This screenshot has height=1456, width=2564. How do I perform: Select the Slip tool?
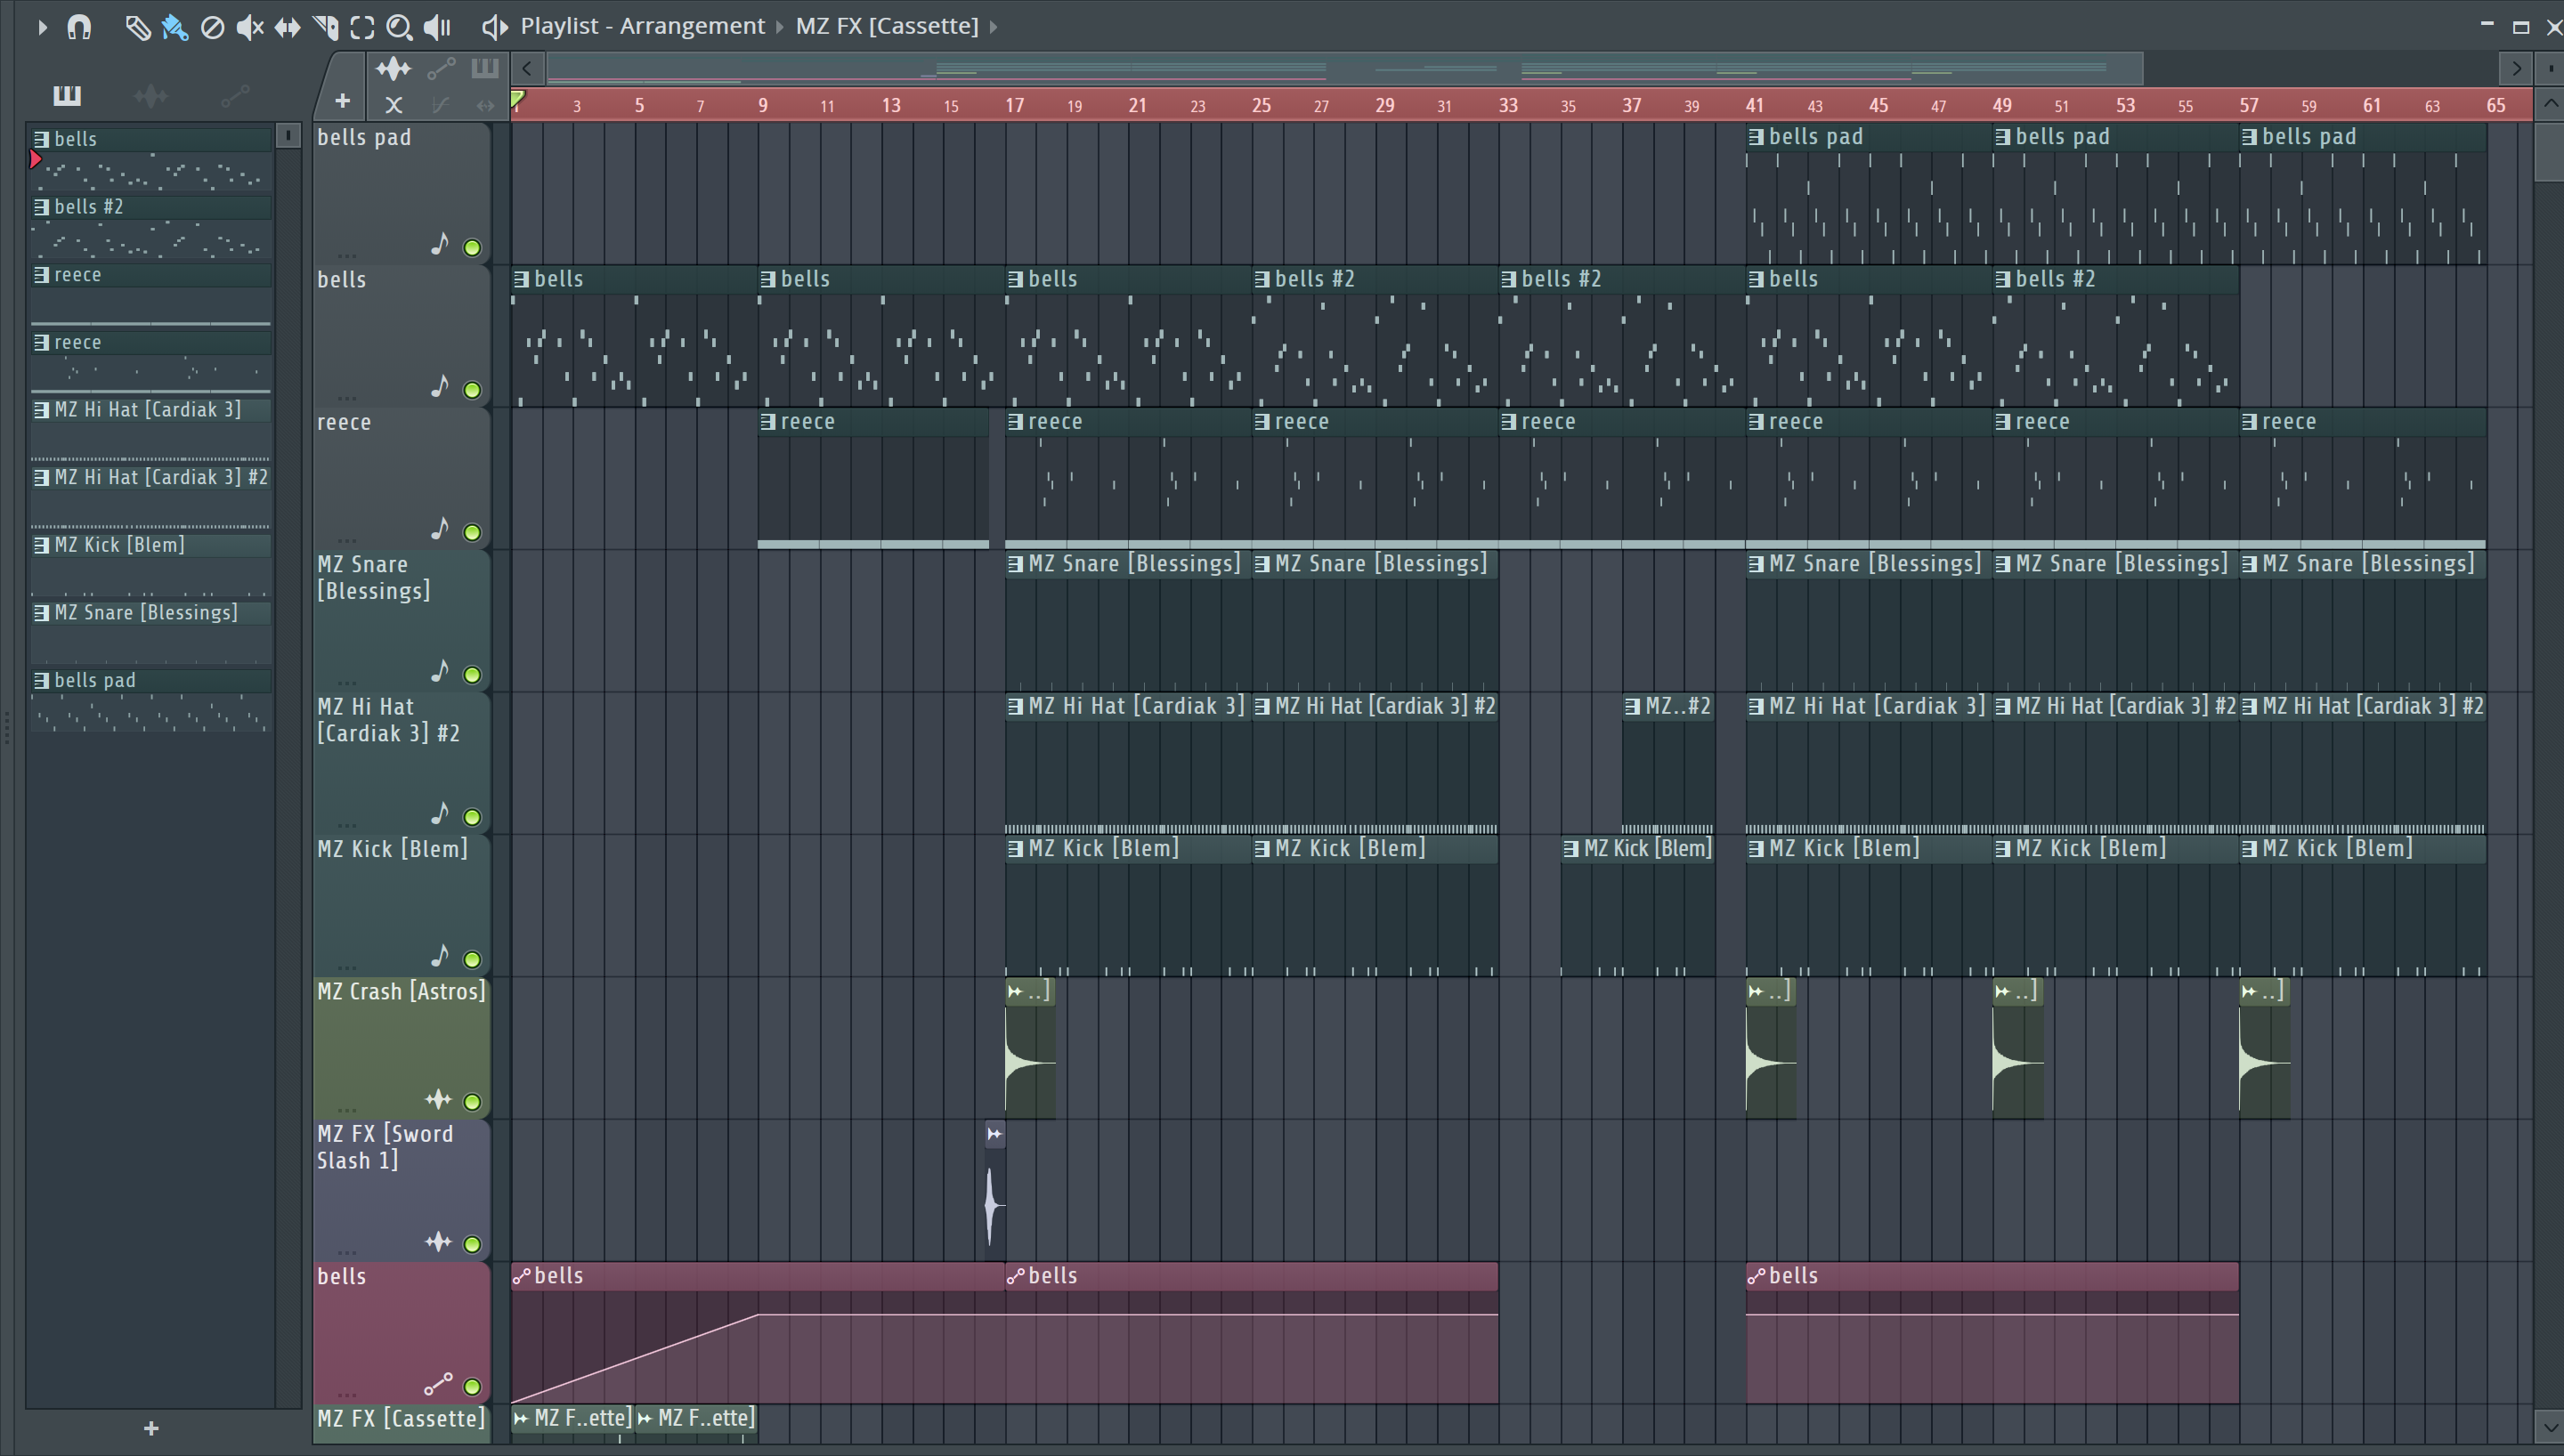pyautogui.click(x=288, y=27)
